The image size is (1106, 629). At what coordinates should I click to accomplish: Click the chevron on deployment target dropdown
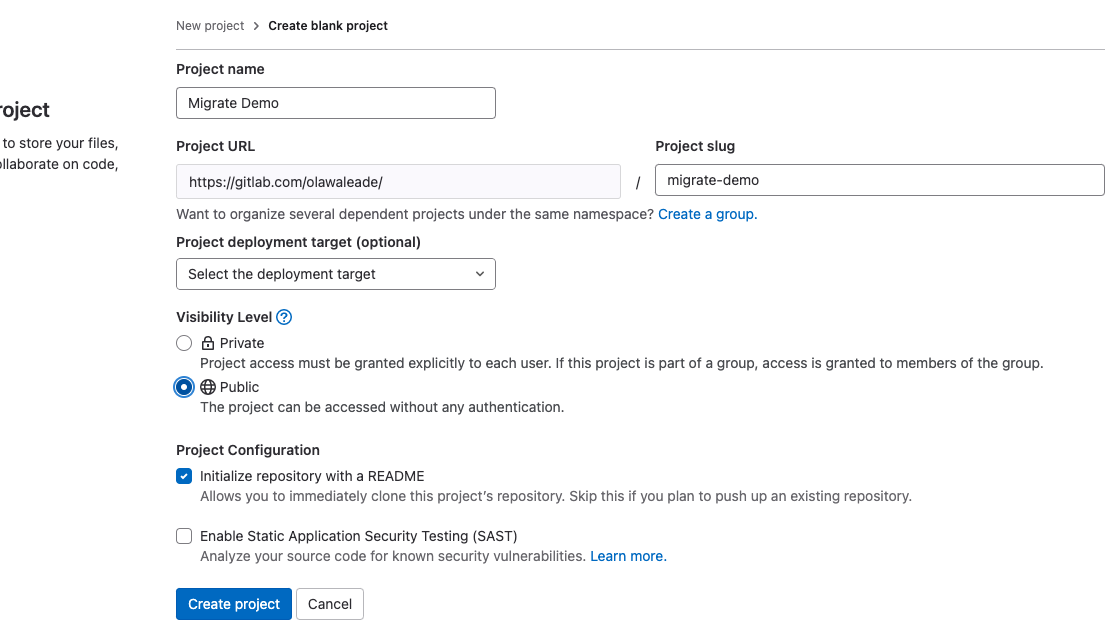point(481,274)
